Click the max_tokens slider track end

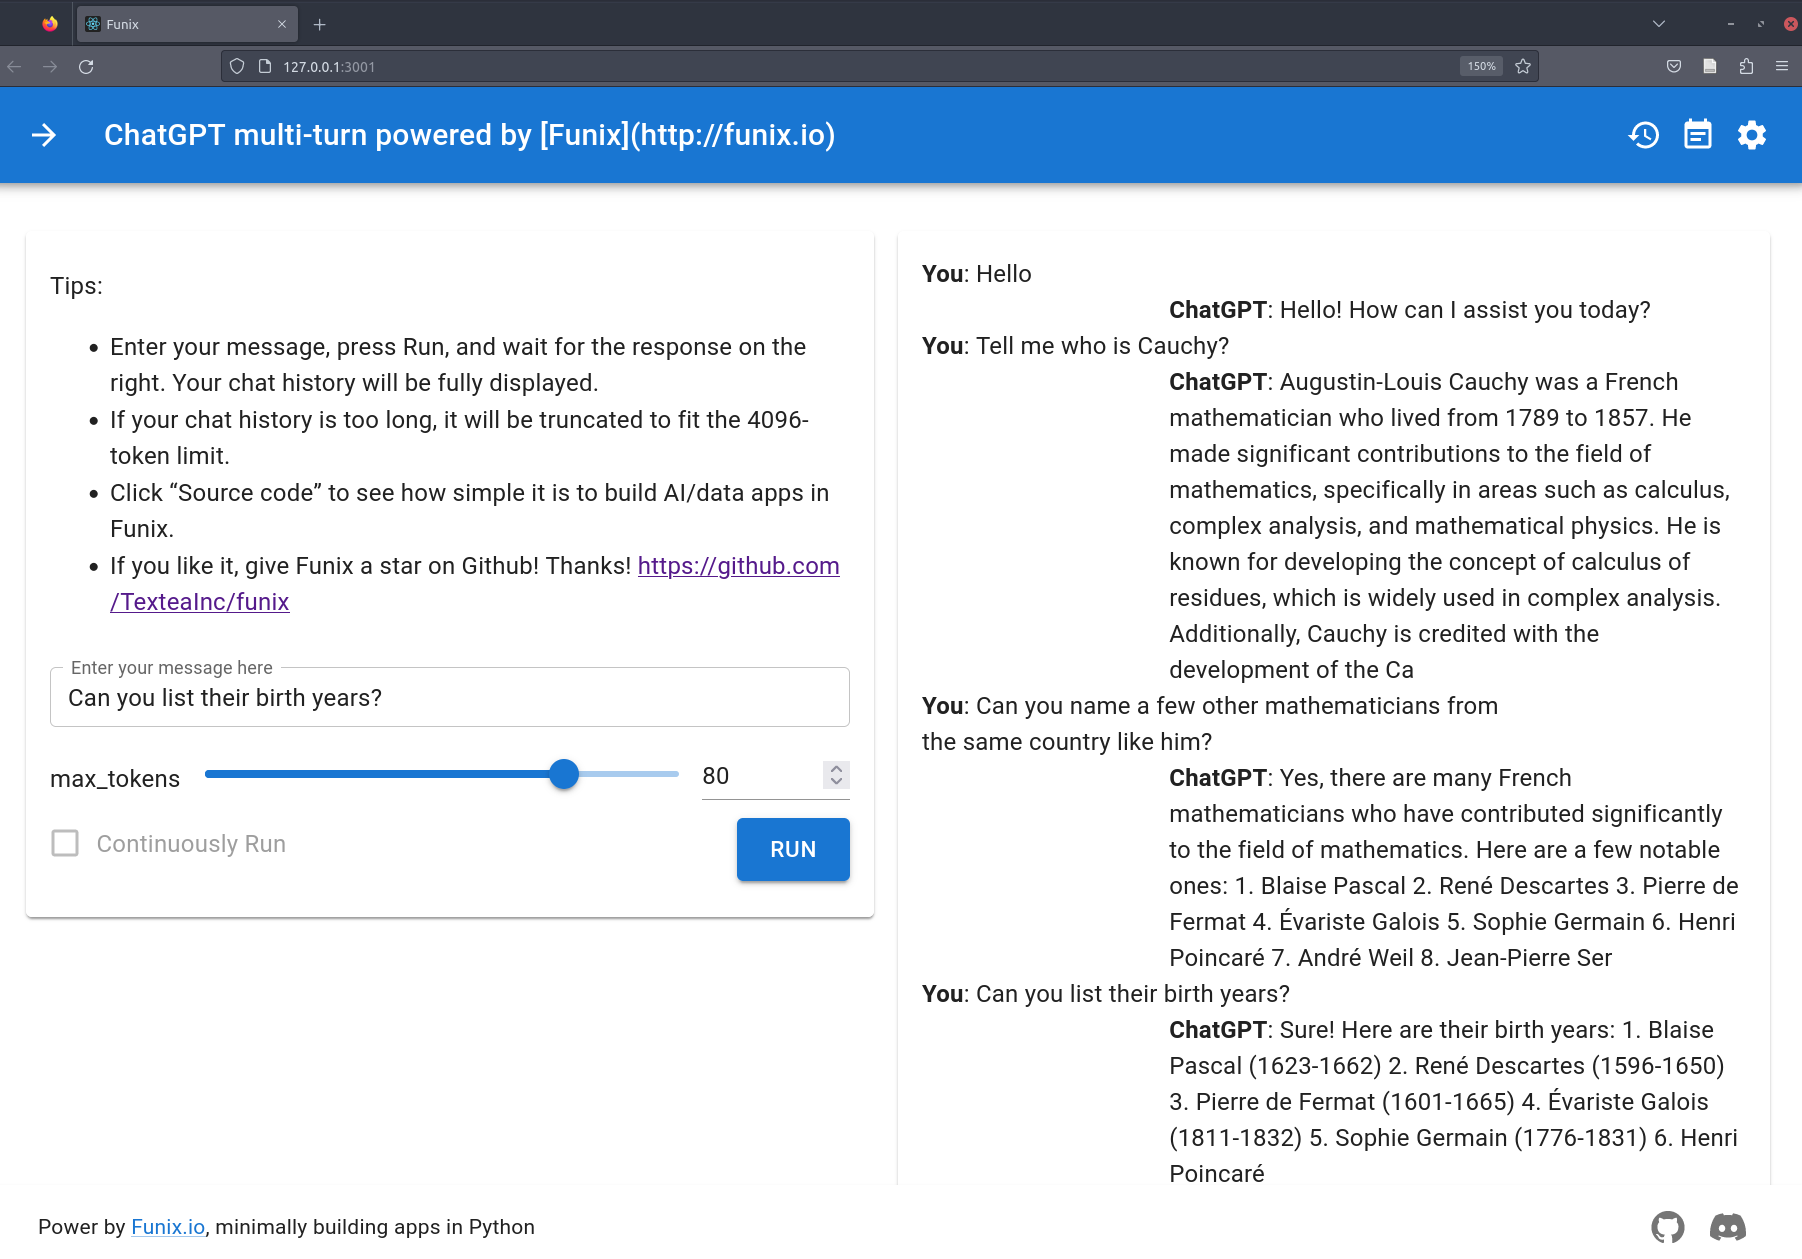[676, 774]
